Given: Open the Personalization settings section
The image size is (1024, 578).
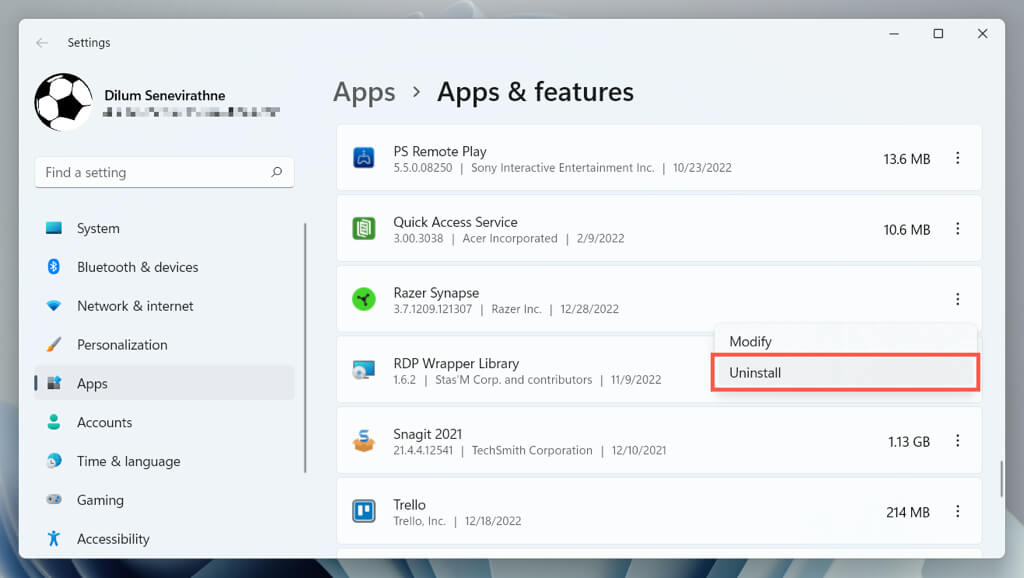Looking at the screenshot, I should tap(122, 345).
